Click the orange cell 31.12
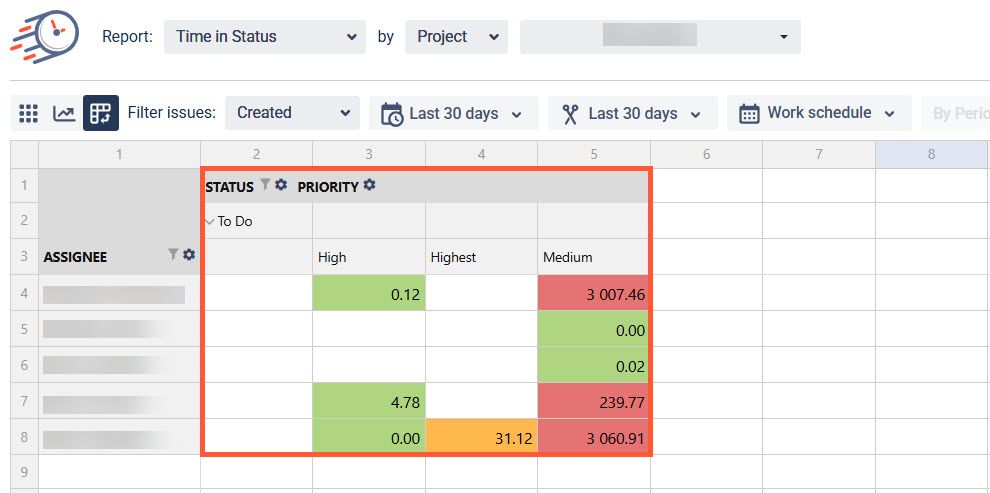Image resolution: width=990 pixels, height=493 pixels. [481, 437]
